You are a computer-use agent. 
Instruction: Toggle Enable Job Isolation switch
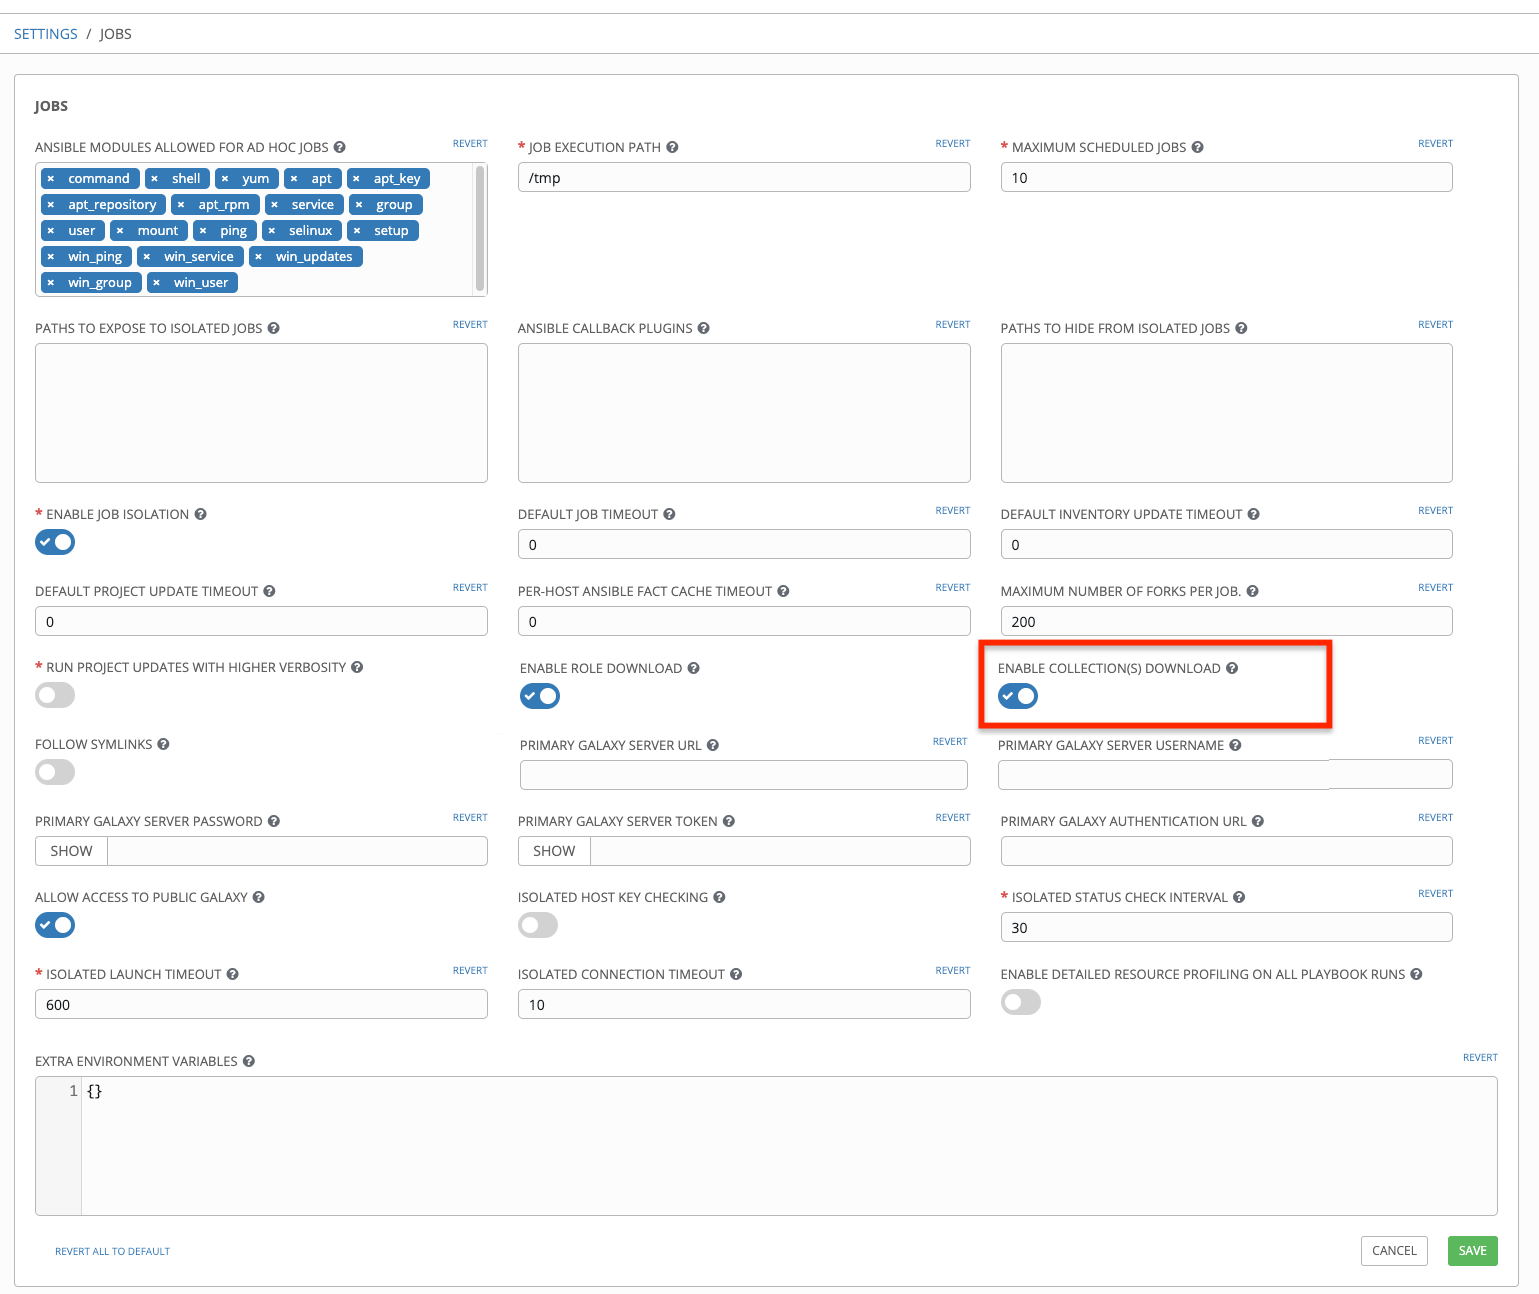pos(55,542)
